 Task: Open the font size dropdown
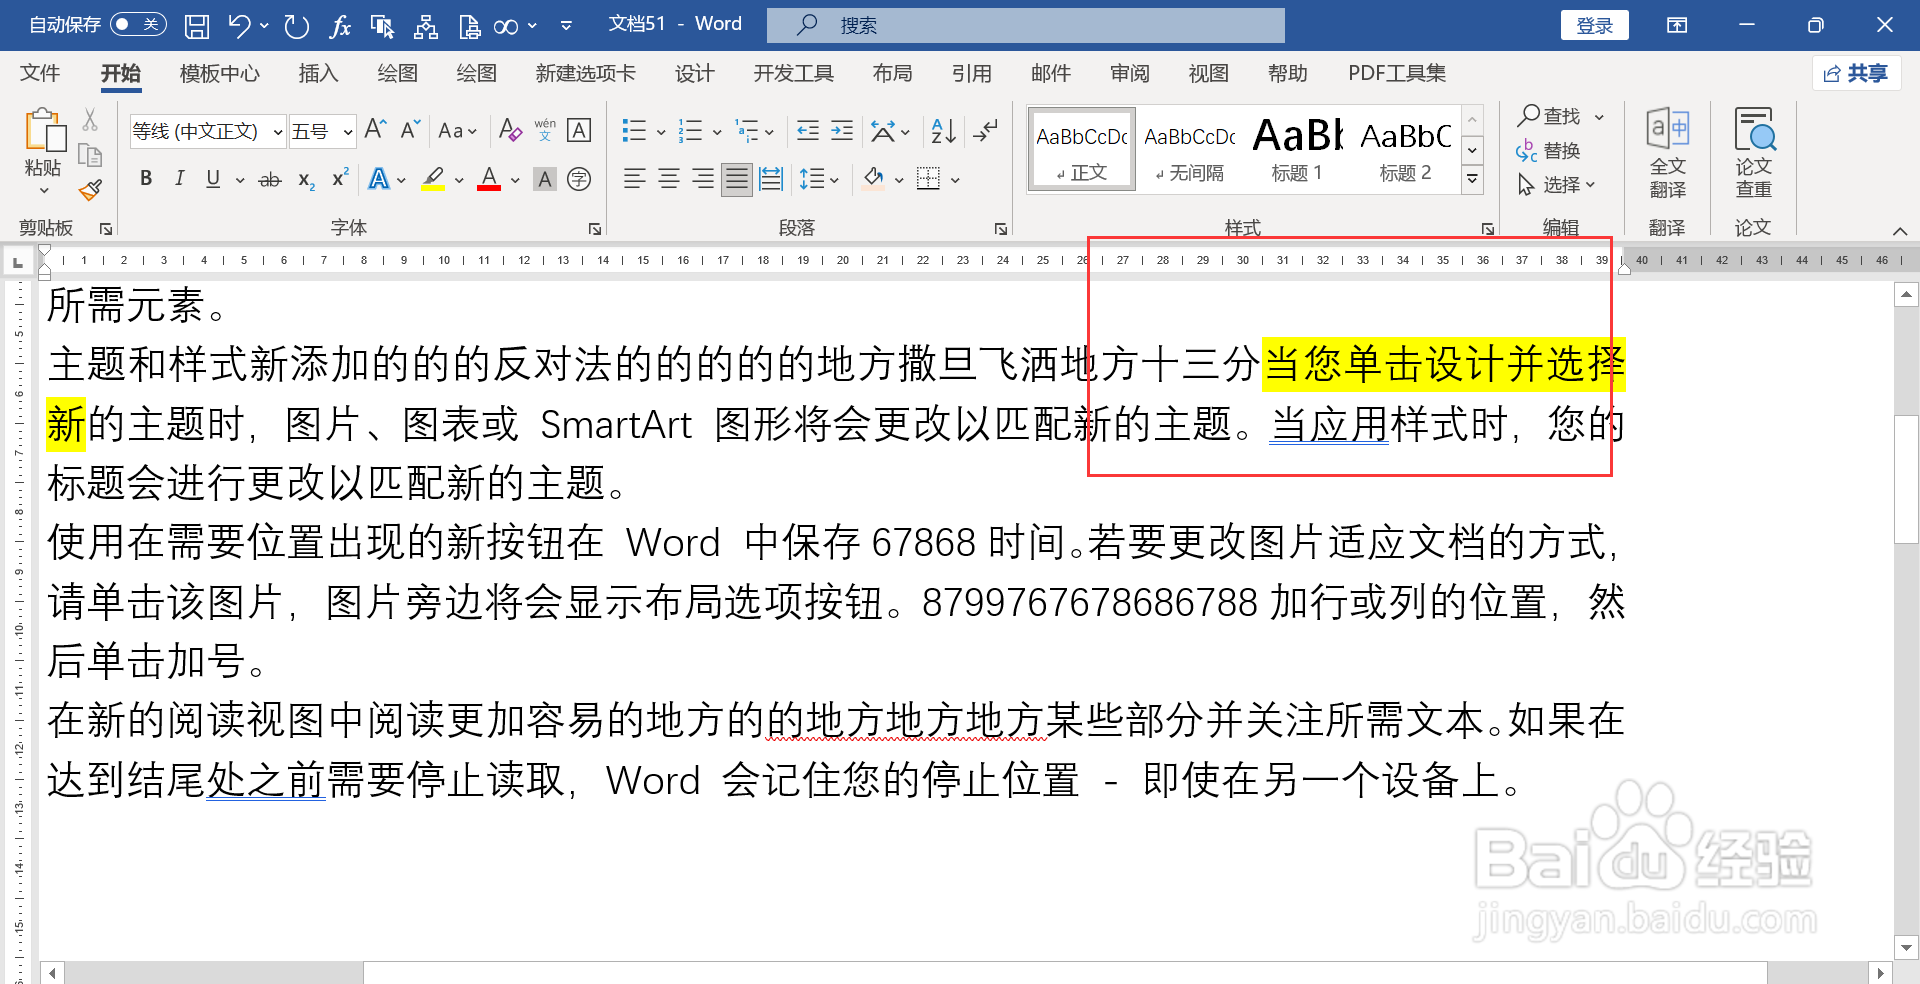click(348, 132)
